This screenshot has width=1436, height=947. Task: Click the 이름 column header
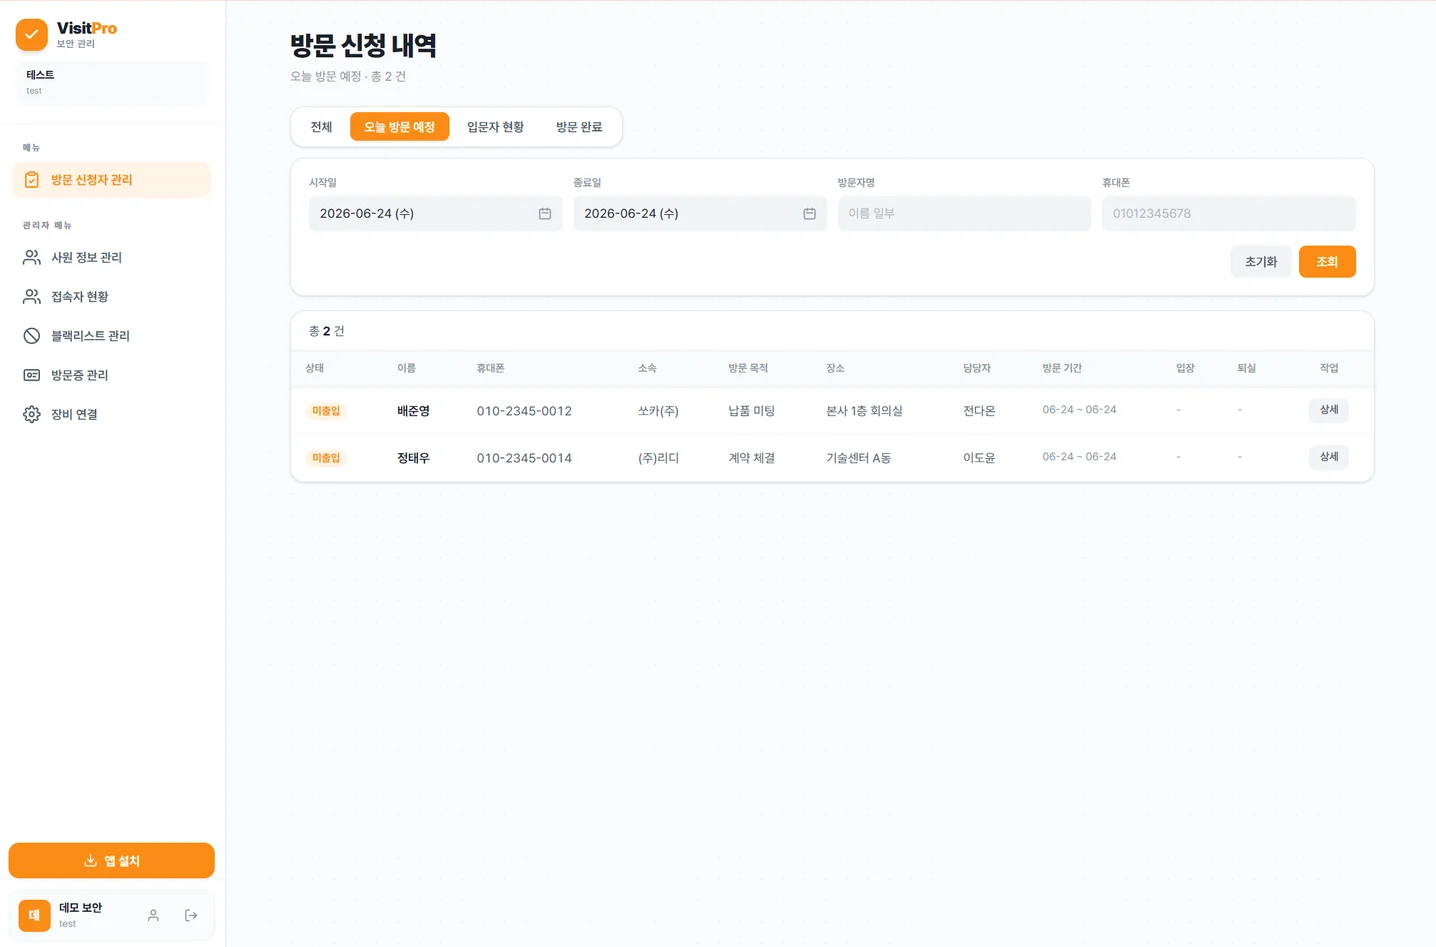pos(406,368)
